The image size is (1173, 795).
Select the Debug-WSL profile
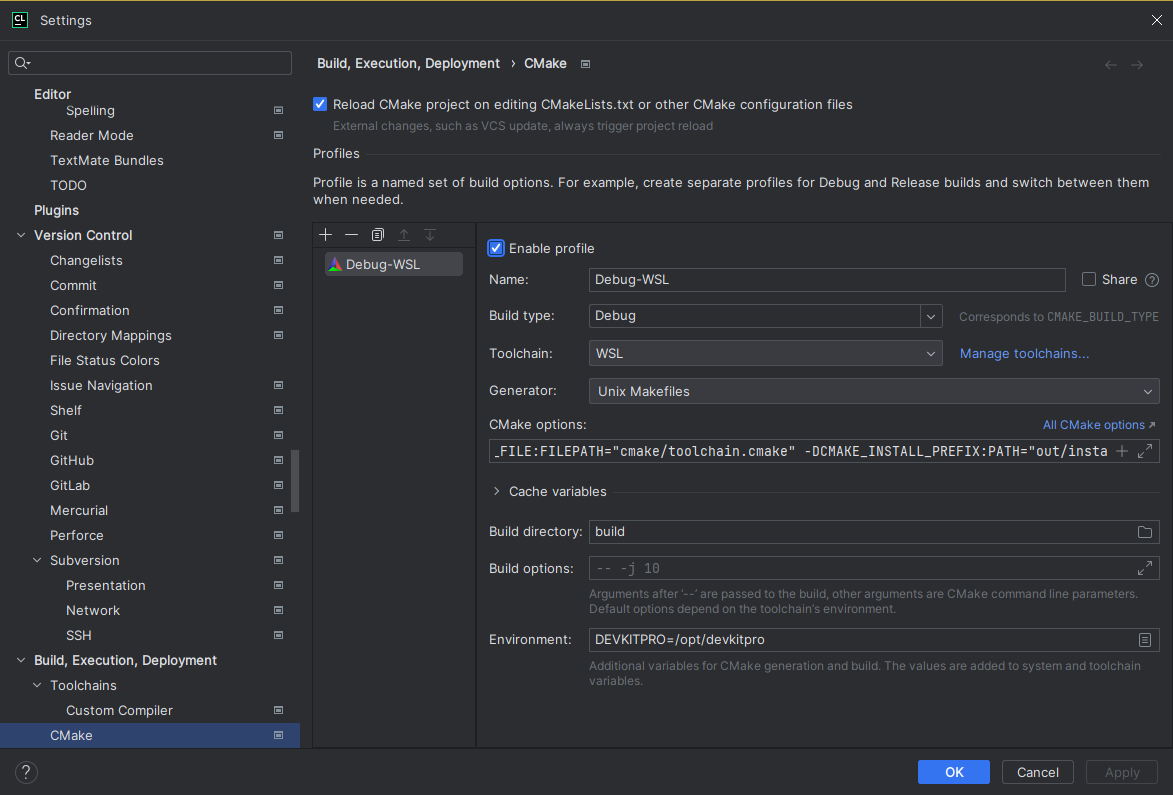(393, 264)
